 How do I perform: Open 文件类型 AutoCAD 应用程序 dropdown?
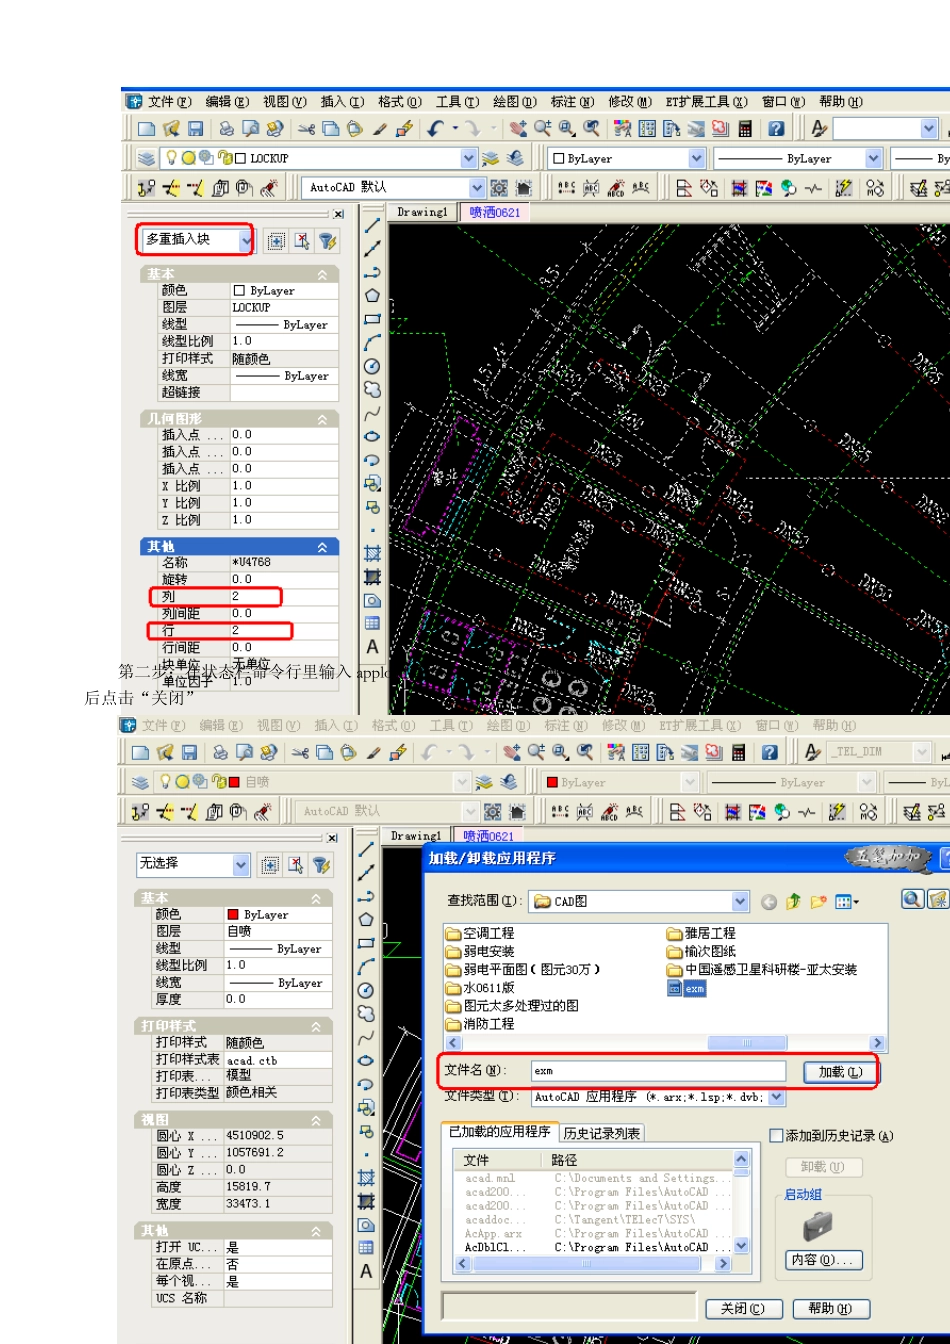click(777, 1097)
